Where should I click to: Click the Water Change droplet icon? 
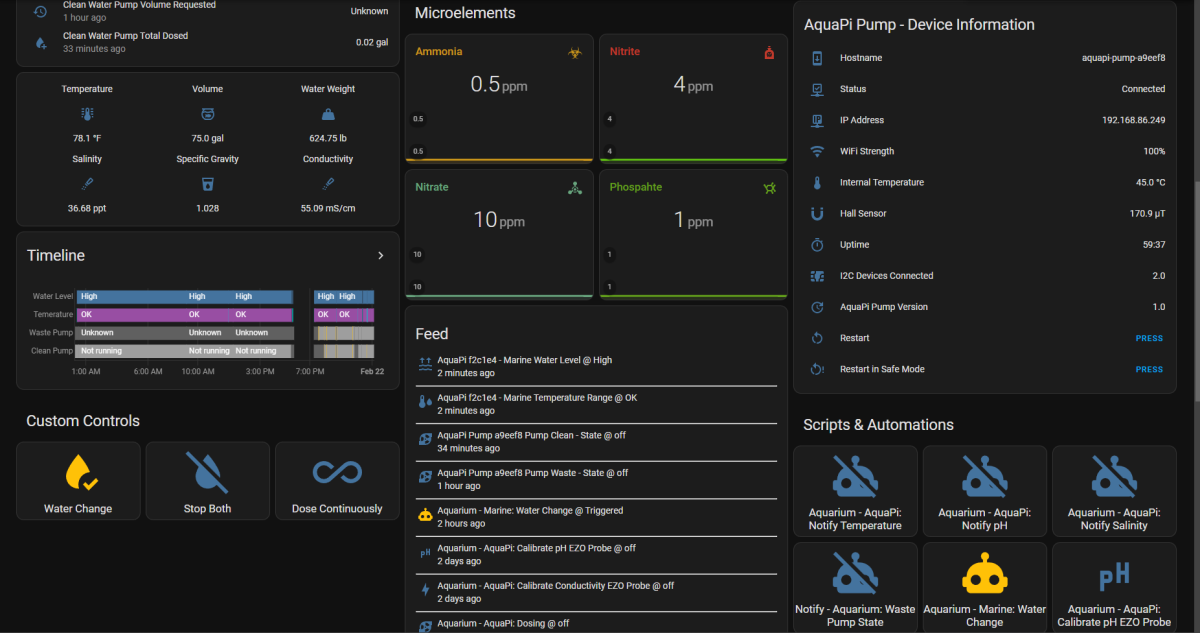[79, 472]
